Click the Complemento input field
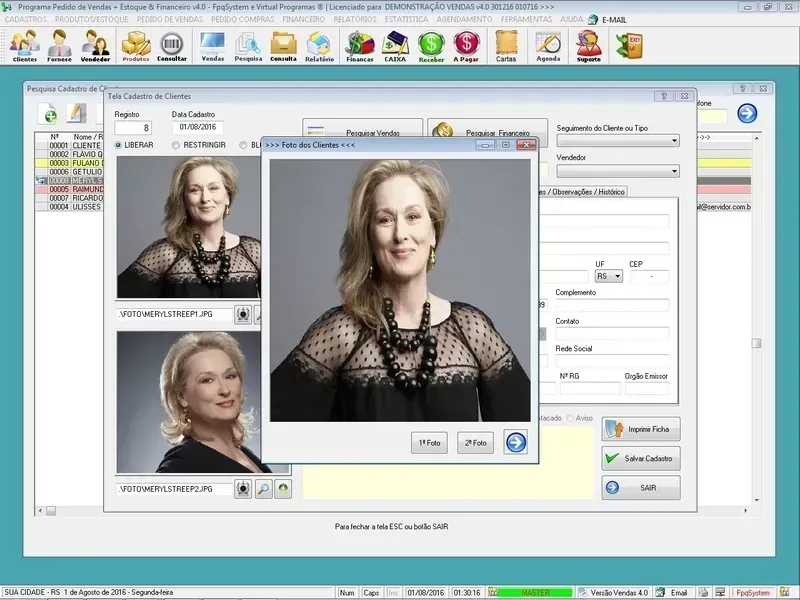800x600 pixels. click(612, 305)
